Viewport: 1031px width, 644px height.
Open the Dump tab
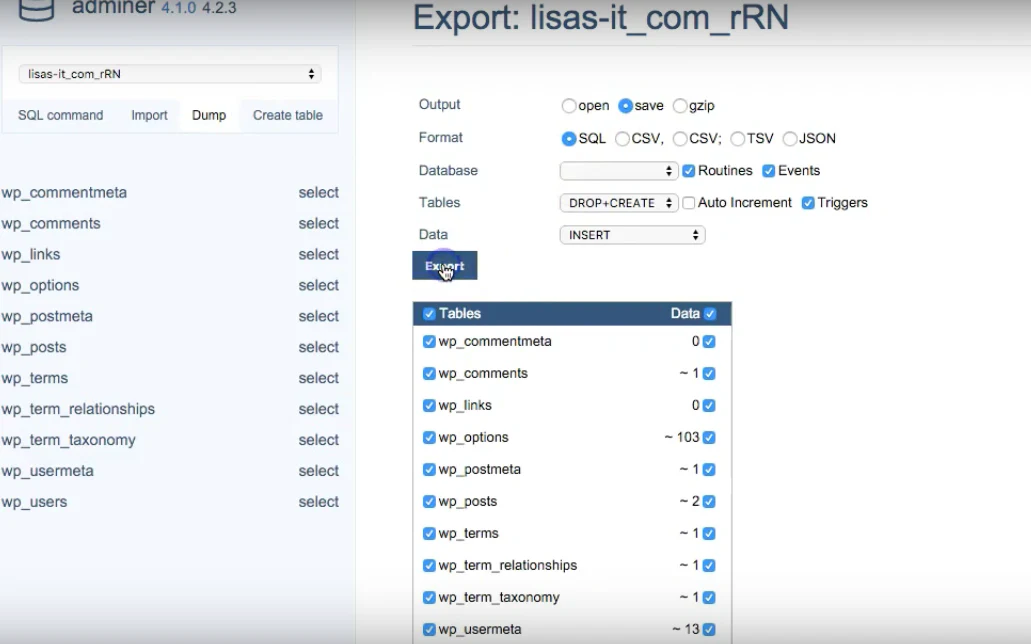pos(209,115)
